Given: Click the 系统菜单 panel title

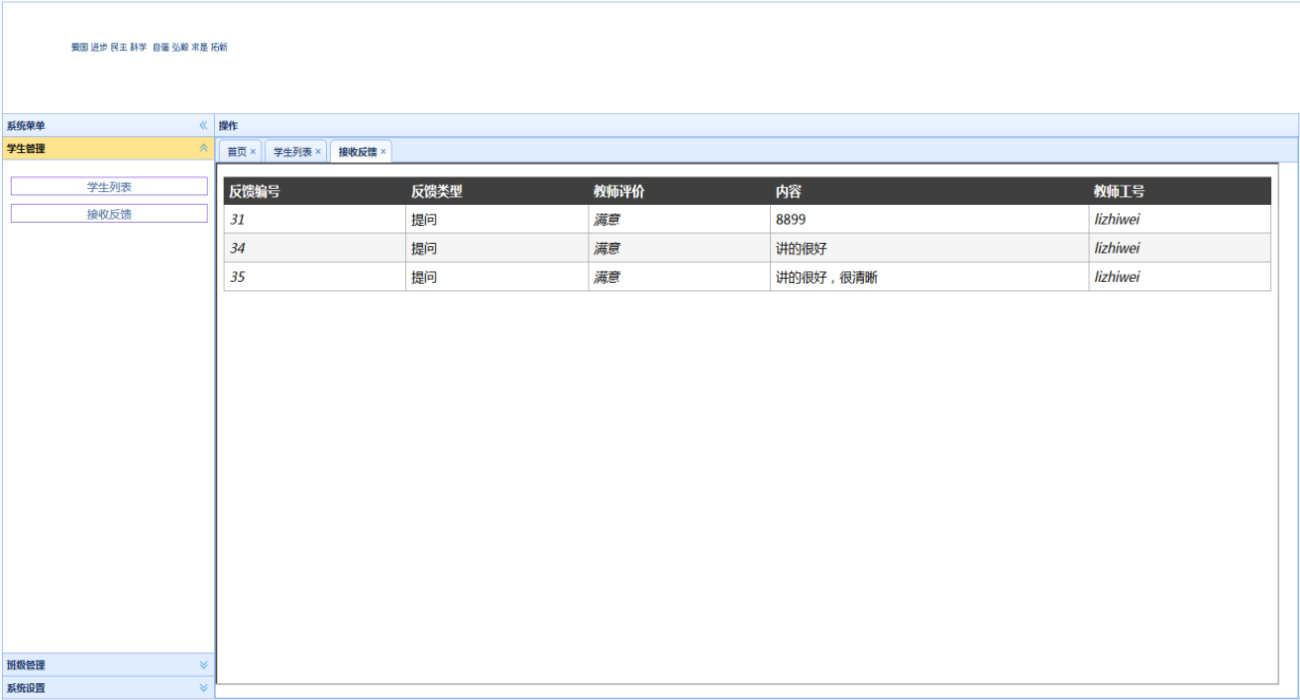Looking at the screenshot, I should [26, 125].
